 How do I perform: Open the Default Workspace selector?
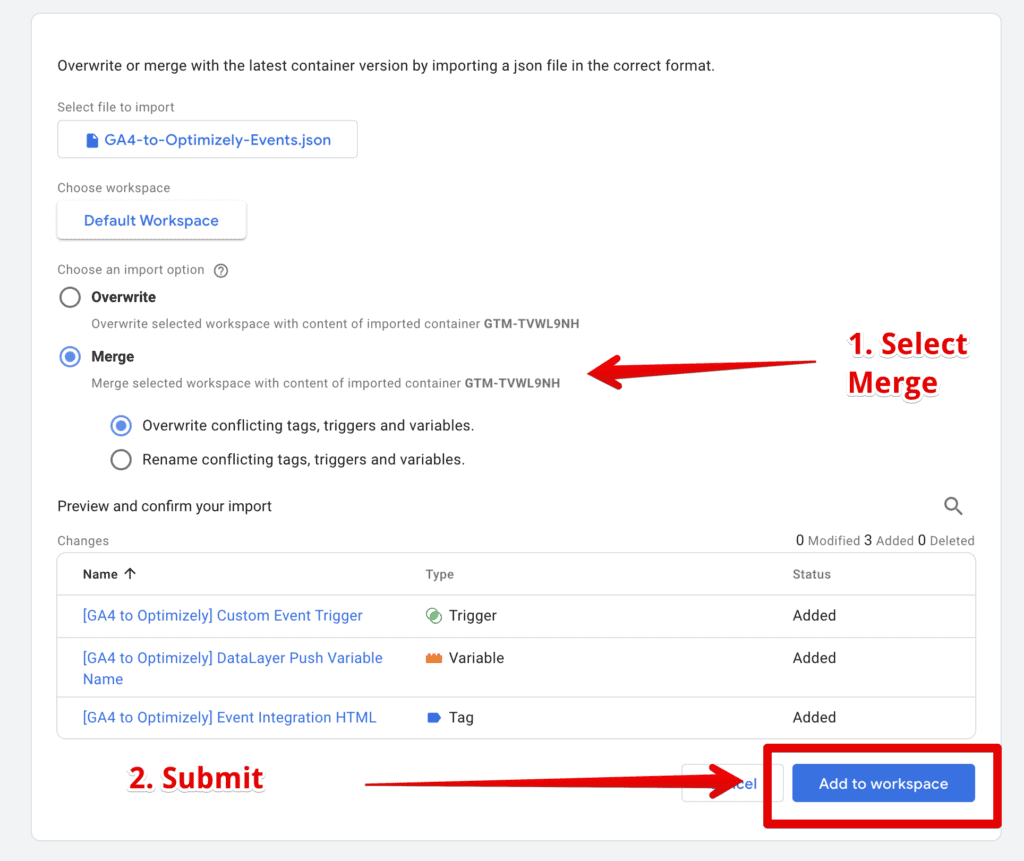(x=151, y=220)
